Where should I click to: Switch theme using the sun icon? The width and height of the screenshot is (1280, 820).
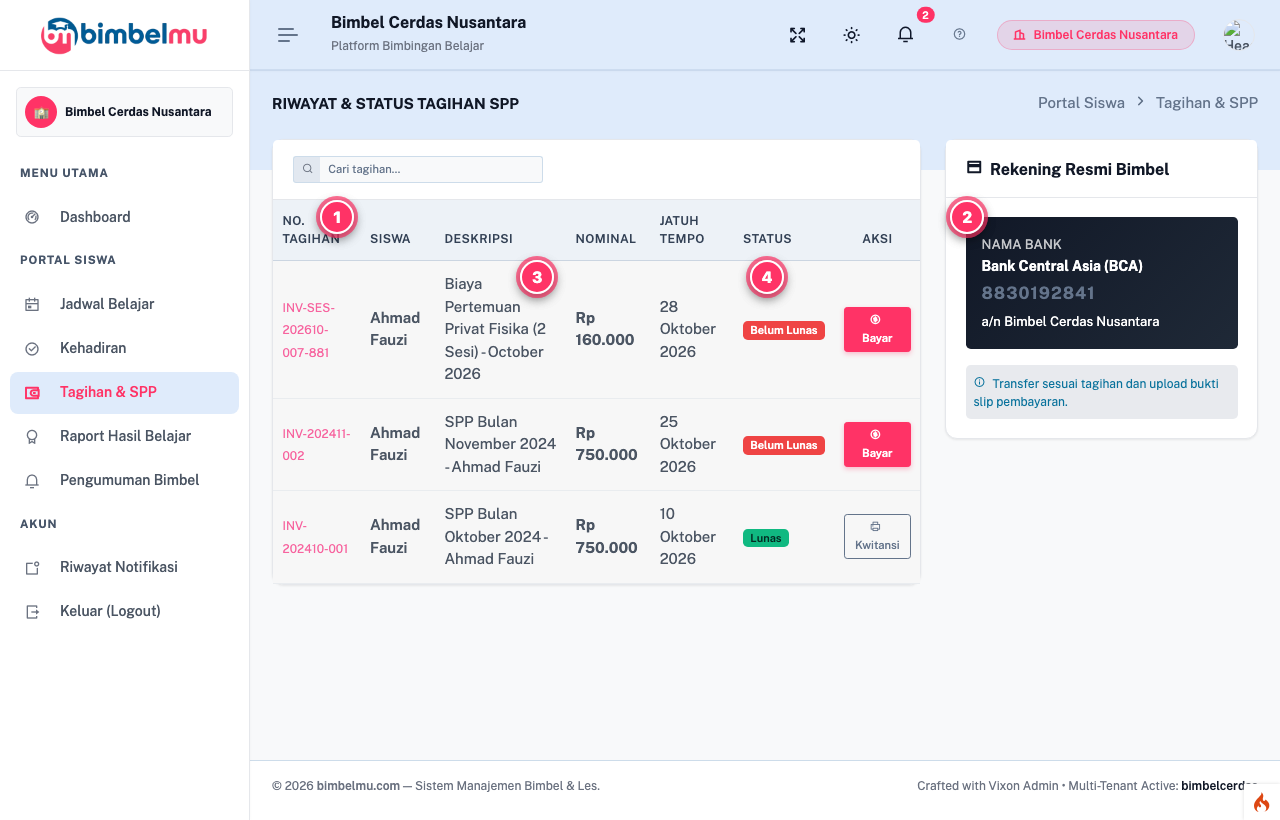(851, 35)
